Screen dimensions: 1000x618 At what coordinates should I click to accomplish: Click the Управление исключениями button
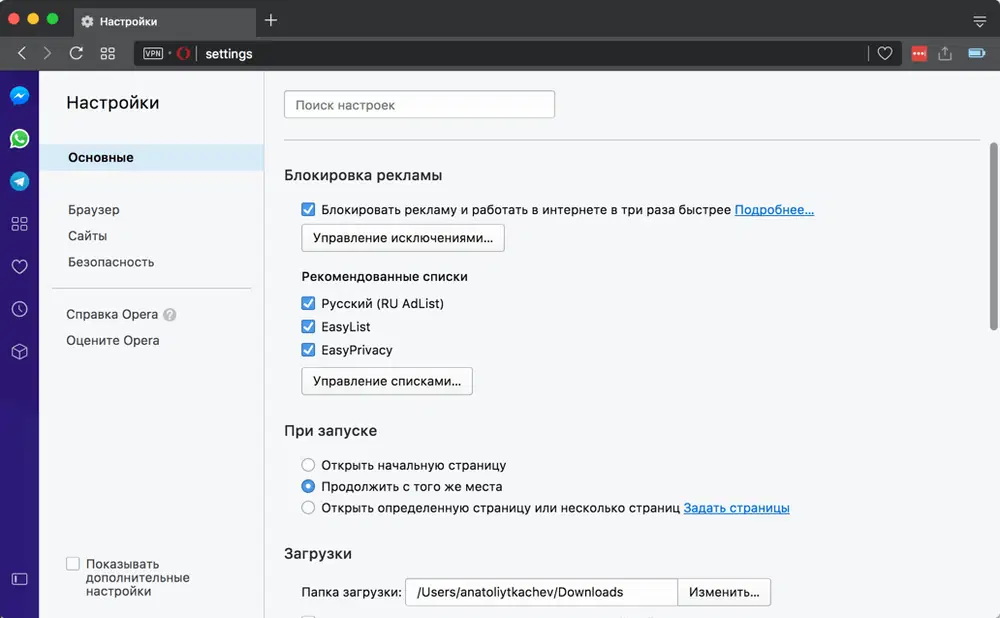pyautogui.click(x=403, y=238)
